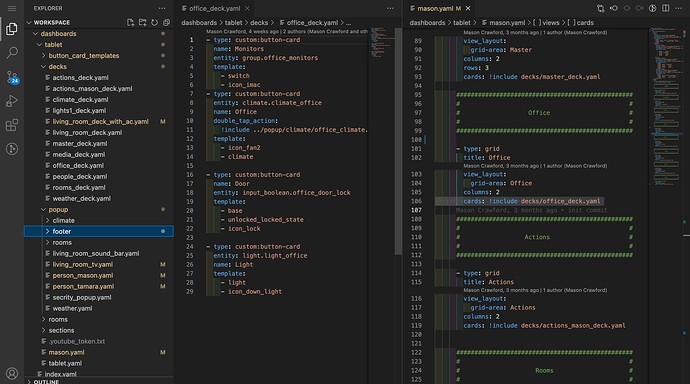690x384 pixels.
Task: Open the Run and Debug view
Action: pyautogui.click(x=12, y=101)
